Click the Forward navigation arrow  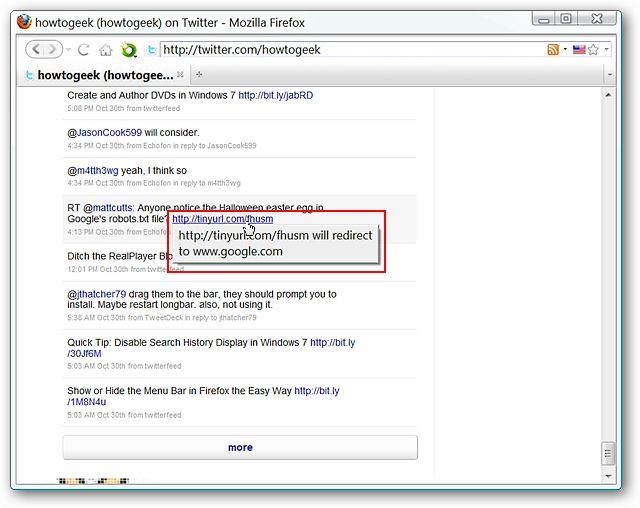[53, 49]
